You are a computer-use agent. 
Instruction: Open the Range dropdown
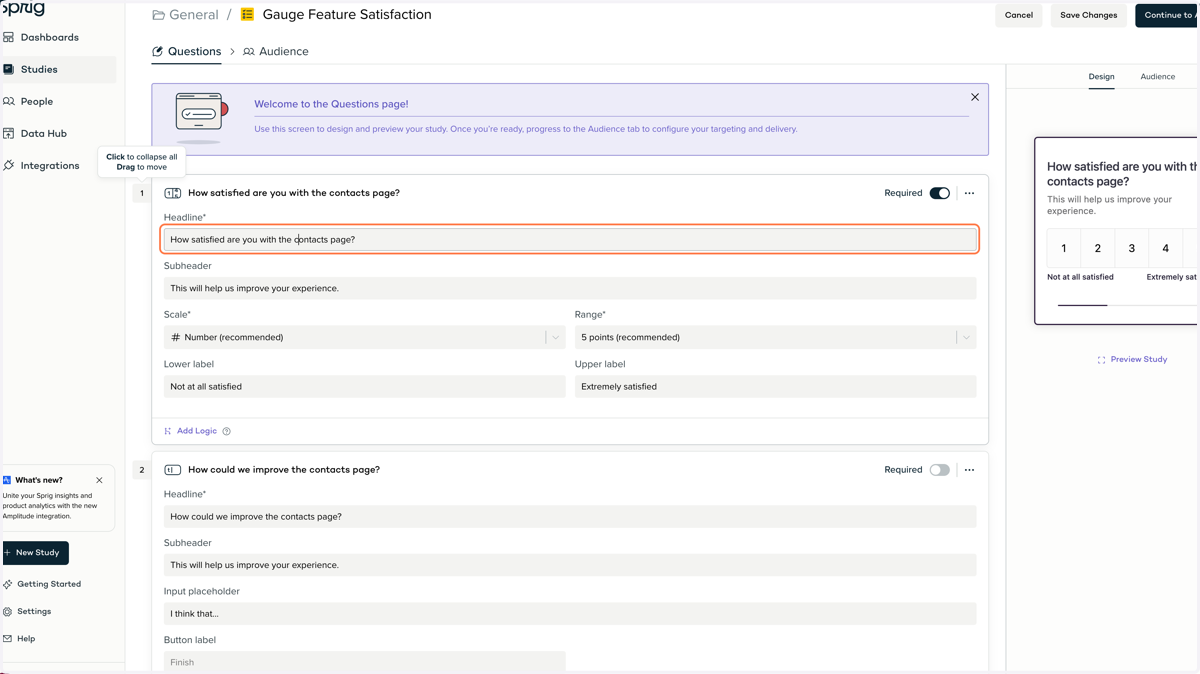coord(775,337)
